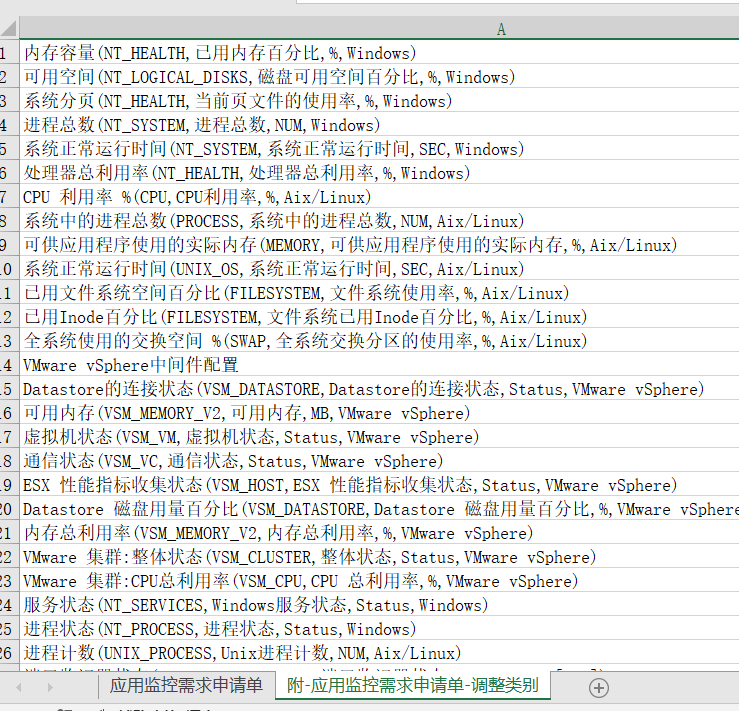This screenshot has height=711, width=739.
Task: Show next sheet tabs with right arrow
Action: [50, 687]
